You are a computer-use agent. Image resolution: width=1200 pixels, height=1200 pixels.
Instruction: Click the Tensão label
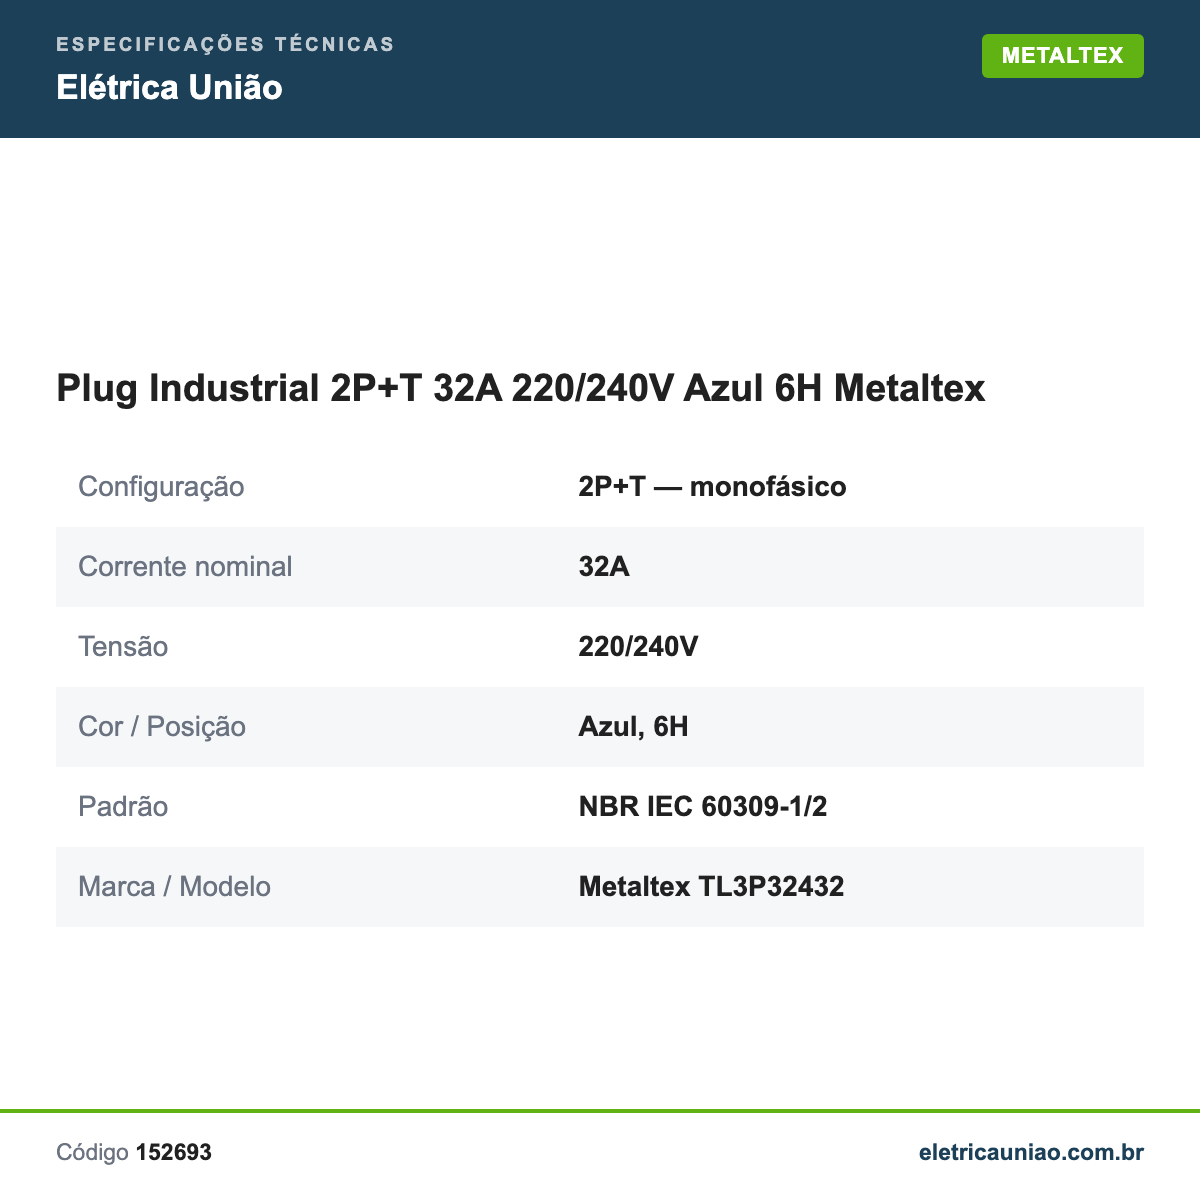tap(123, 647)
